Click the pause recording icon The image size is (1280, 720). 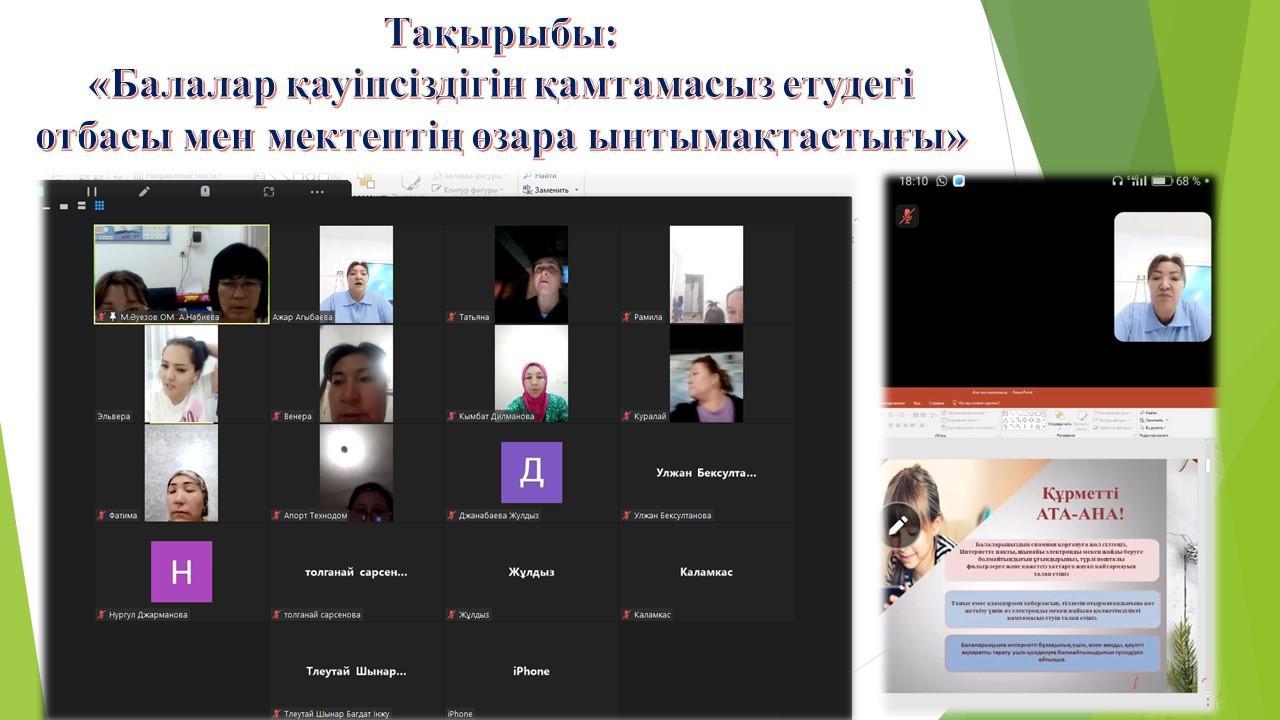pyautogui.click(x=92, y=191)
